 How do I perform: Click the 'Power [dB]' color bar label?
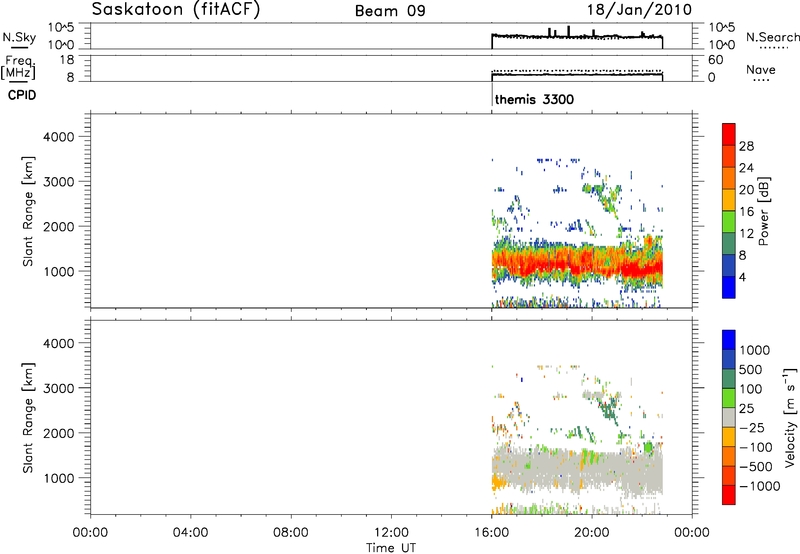[763, 211]
